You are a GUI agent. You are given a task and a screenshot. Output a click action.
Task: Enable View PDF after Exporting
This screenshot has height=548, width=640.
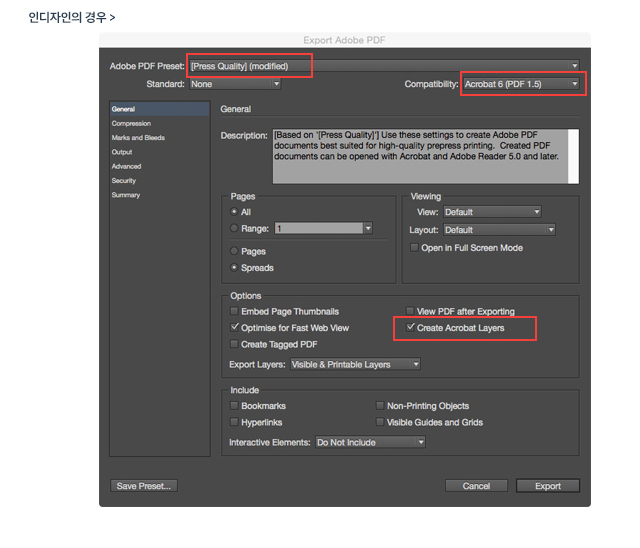pos(410,311)
